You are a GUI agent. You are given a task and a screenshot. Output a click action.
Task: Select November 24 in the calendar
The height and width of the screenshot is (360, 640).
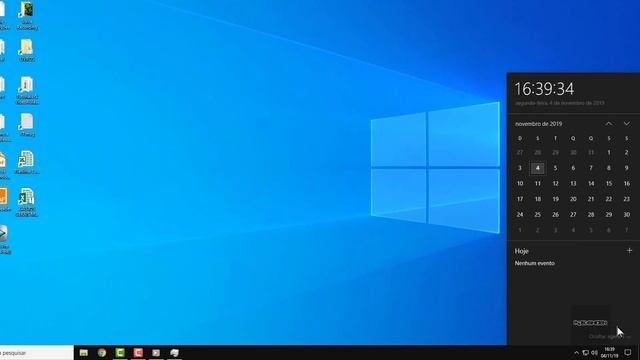[520, 215]
